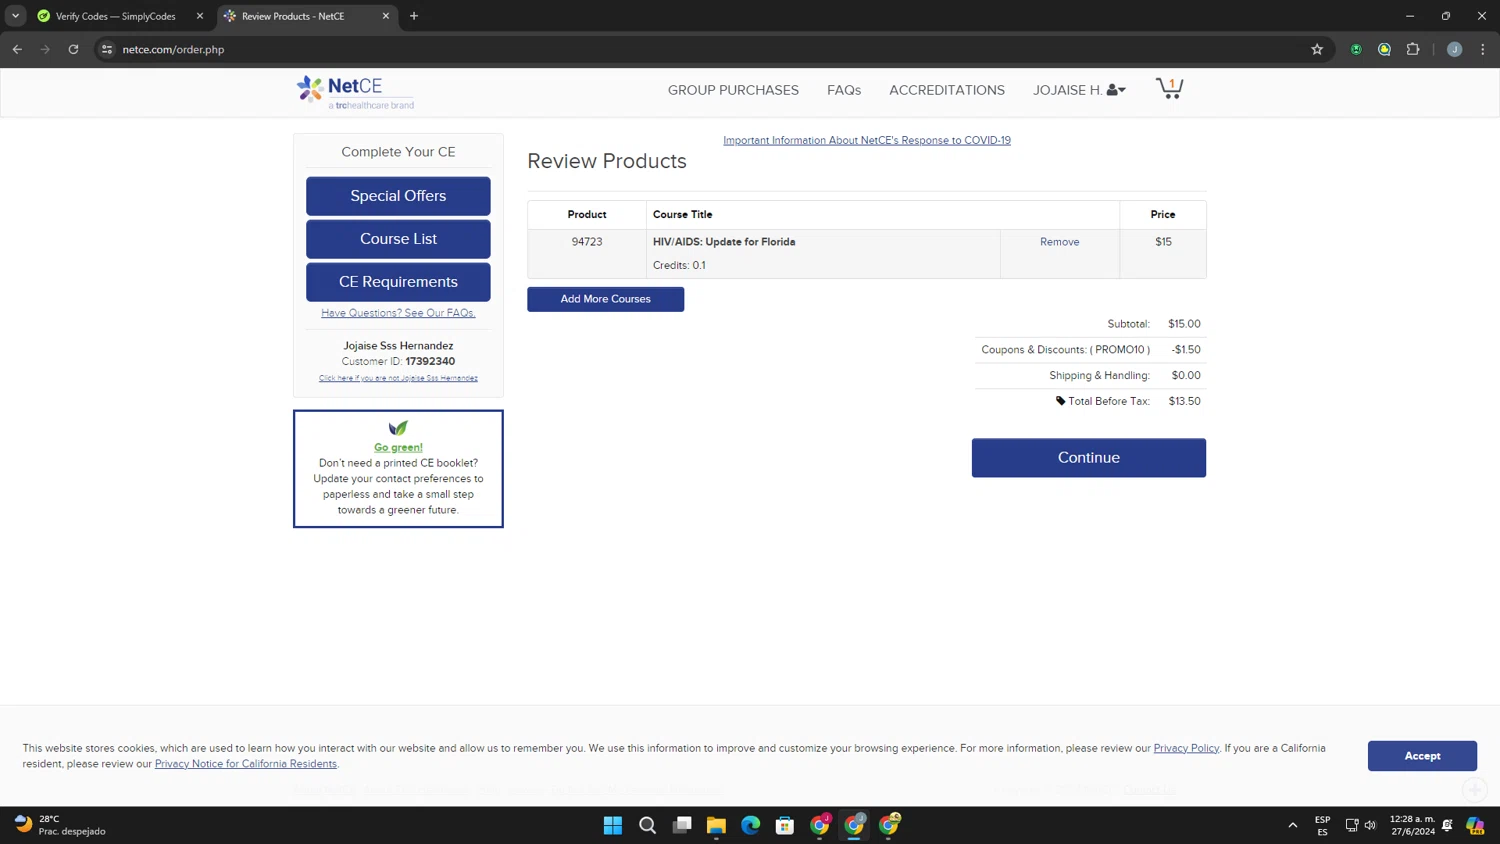The image size is (1500, 844).
Task: Open the COVID-19 response information link
Action: click(867, 140)
